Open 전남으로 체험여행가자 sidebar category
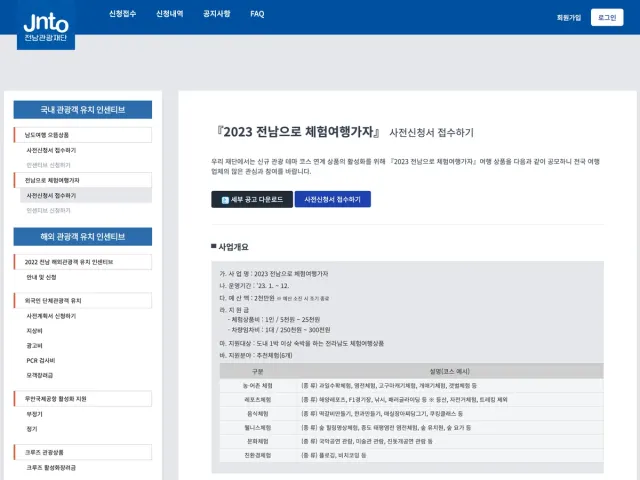Image resolution: width=640 pixels, height=480 pixels. [83, 180]
